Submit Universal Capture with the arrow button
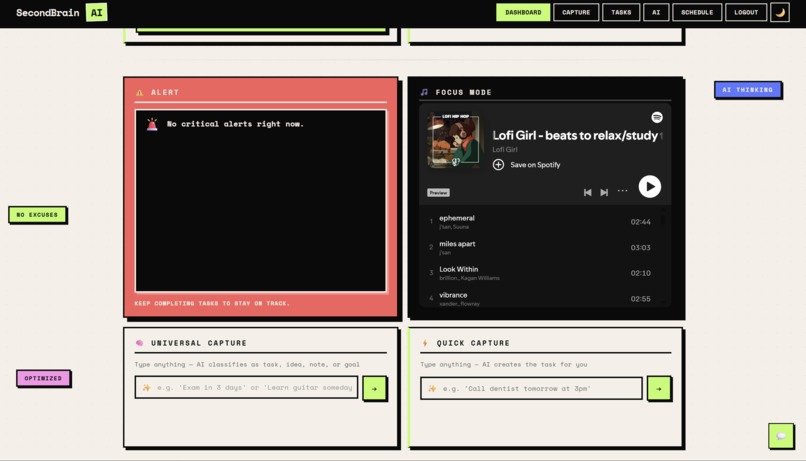 [374, 389]
